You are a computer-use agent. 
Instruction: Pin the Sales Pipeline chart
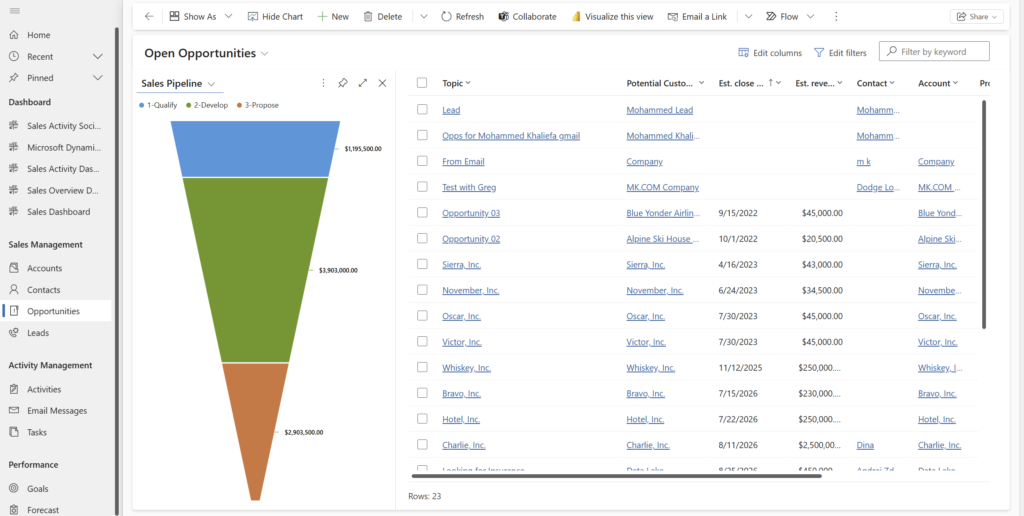tap(342, 83)
